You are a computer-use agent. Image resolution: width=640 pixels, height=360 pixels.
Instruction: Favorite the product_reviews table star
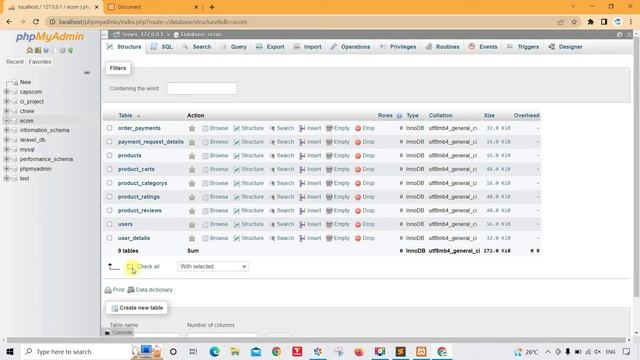192,211
